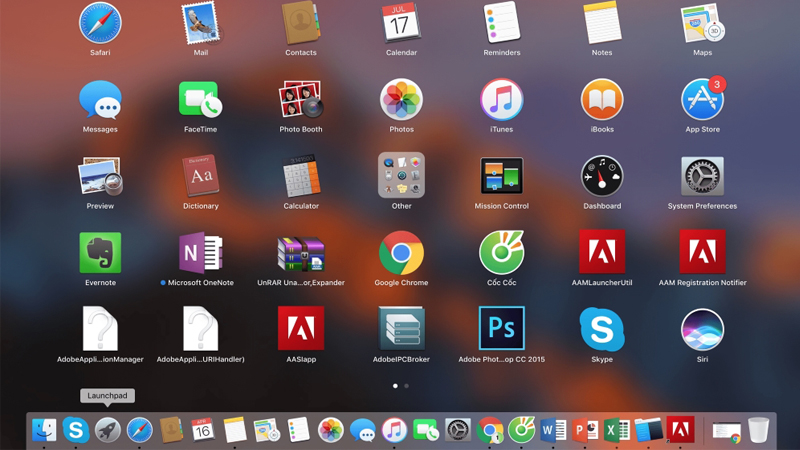Open System Preferences from the Dock
The height and width of the screenshot is (450, 800).
click(458, 430)
